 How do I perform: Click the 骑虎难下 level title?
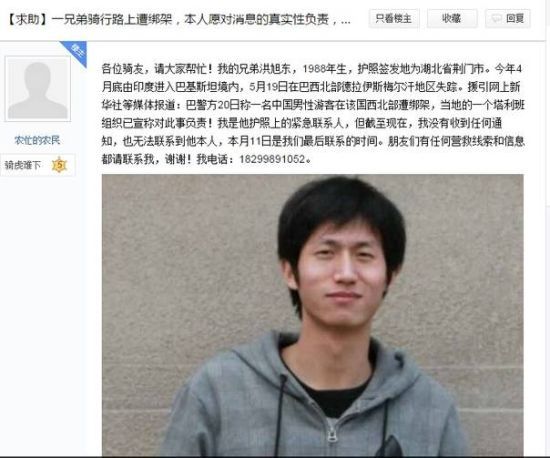point(23,165)
